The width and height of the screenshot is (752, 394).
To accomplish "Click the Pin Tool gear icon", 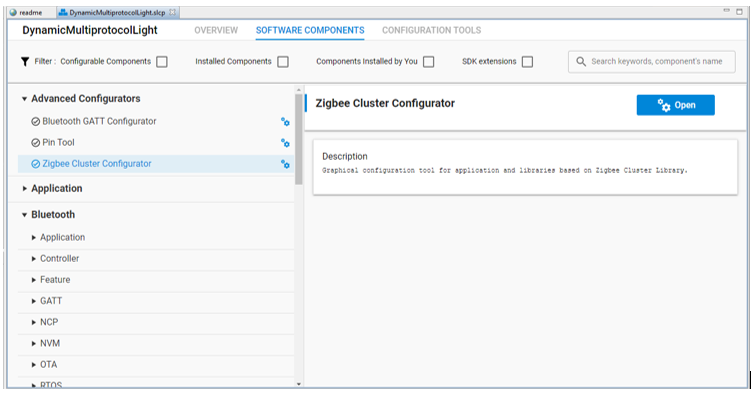I will (285, 143).
